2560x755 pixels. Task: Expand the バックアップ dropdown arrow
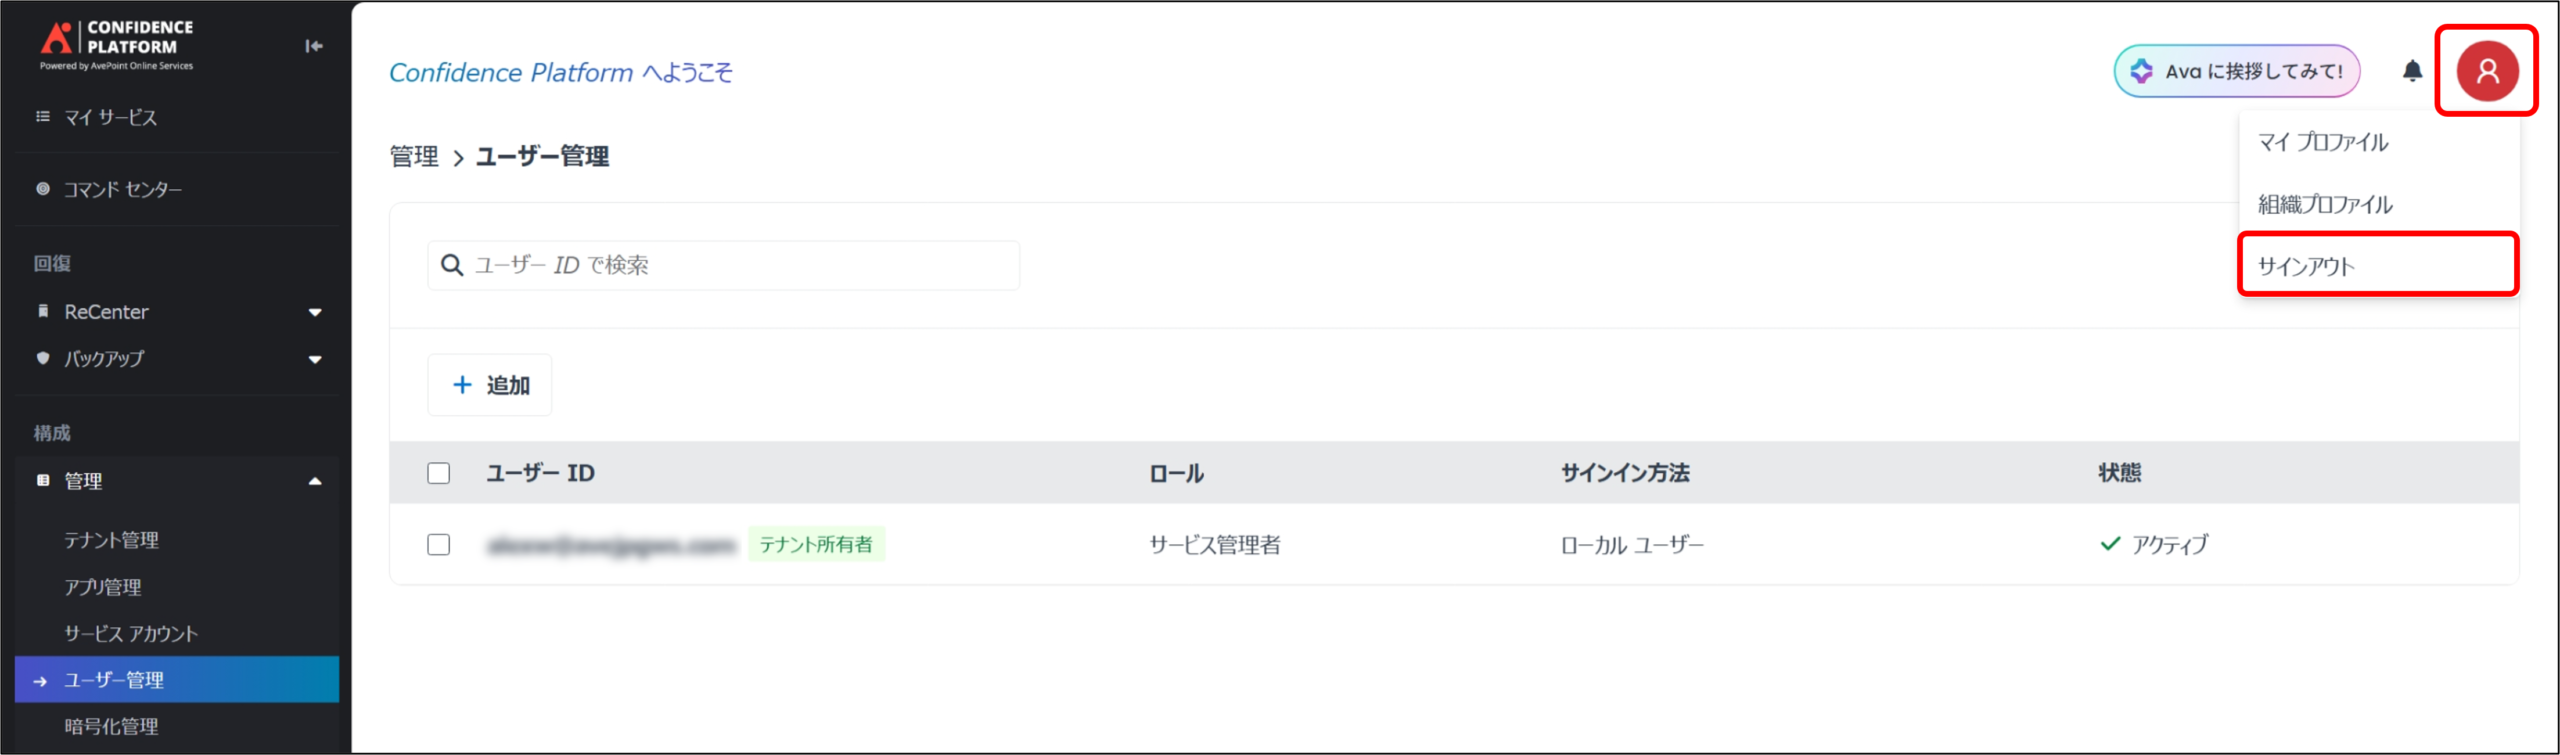315,359
